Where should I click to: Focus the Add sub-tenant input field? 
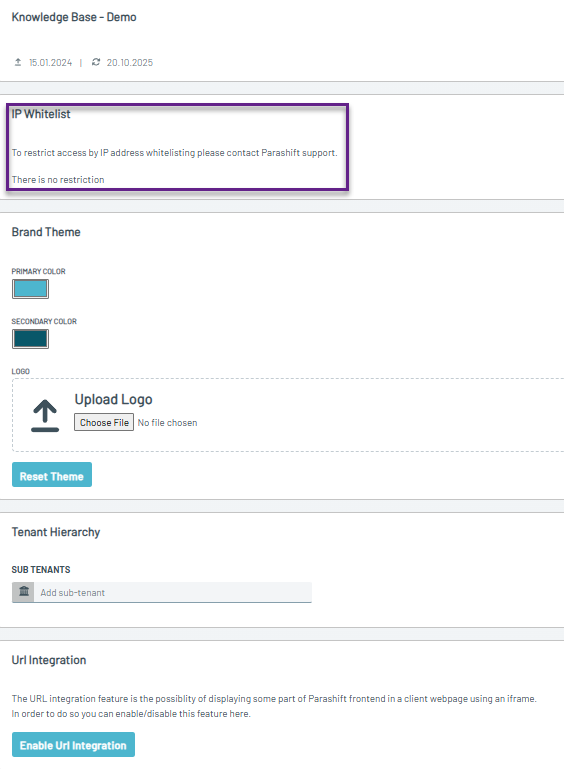tap(173, 592)
